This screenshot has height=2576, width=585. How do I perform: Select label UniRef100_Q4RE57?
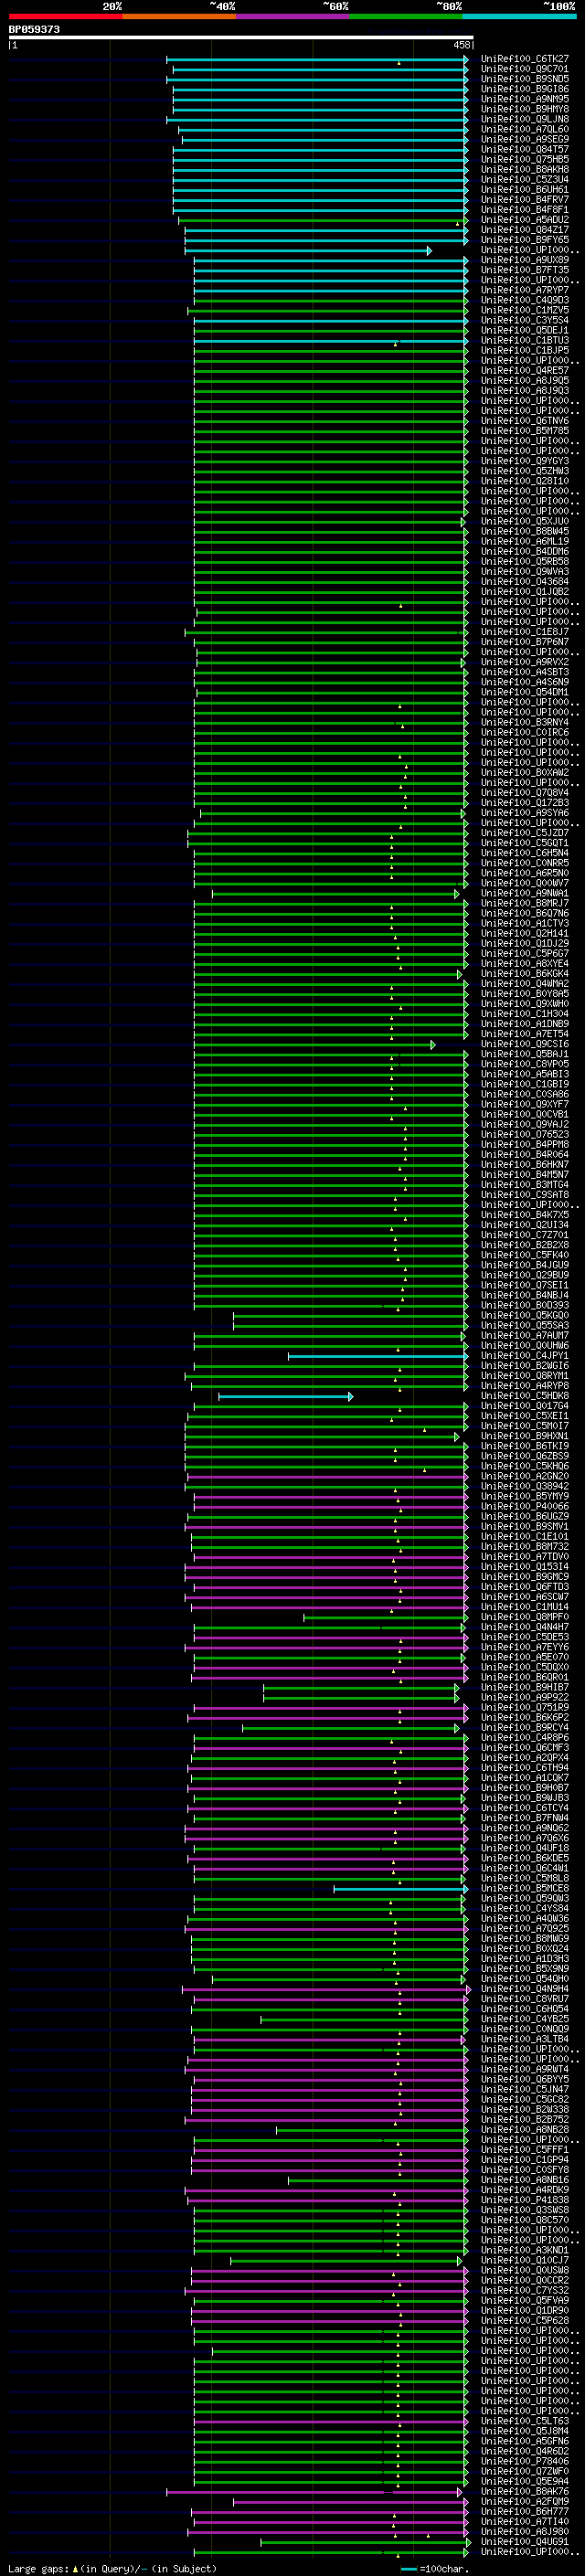(524, 370)
